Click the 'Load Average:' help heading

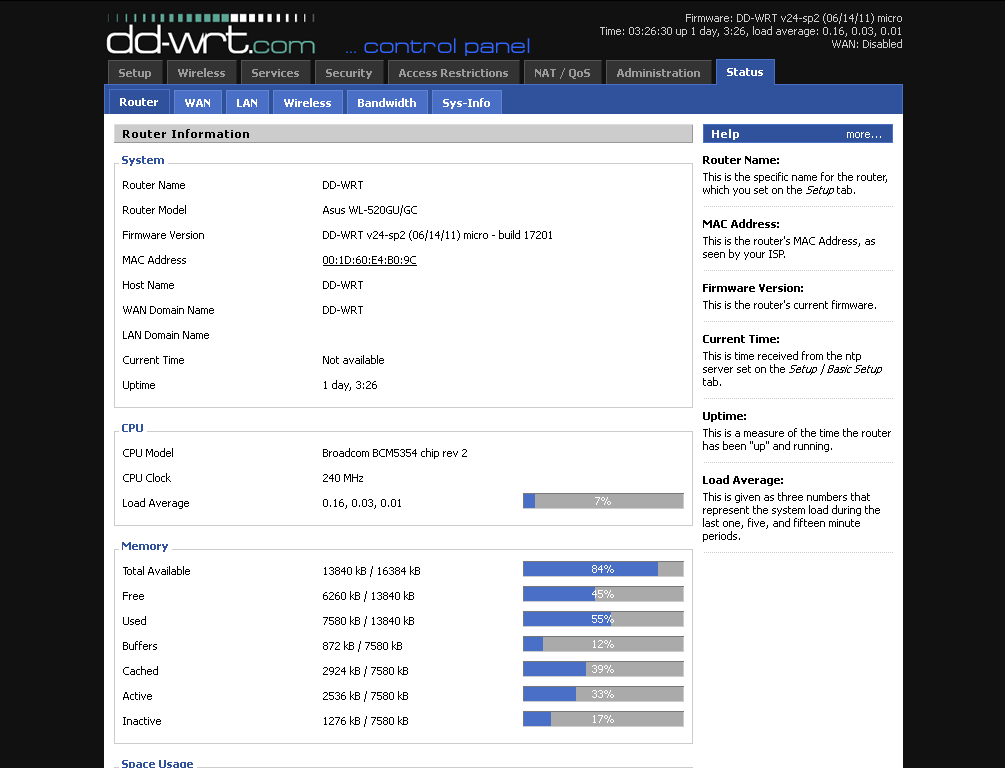pos(742,480)
